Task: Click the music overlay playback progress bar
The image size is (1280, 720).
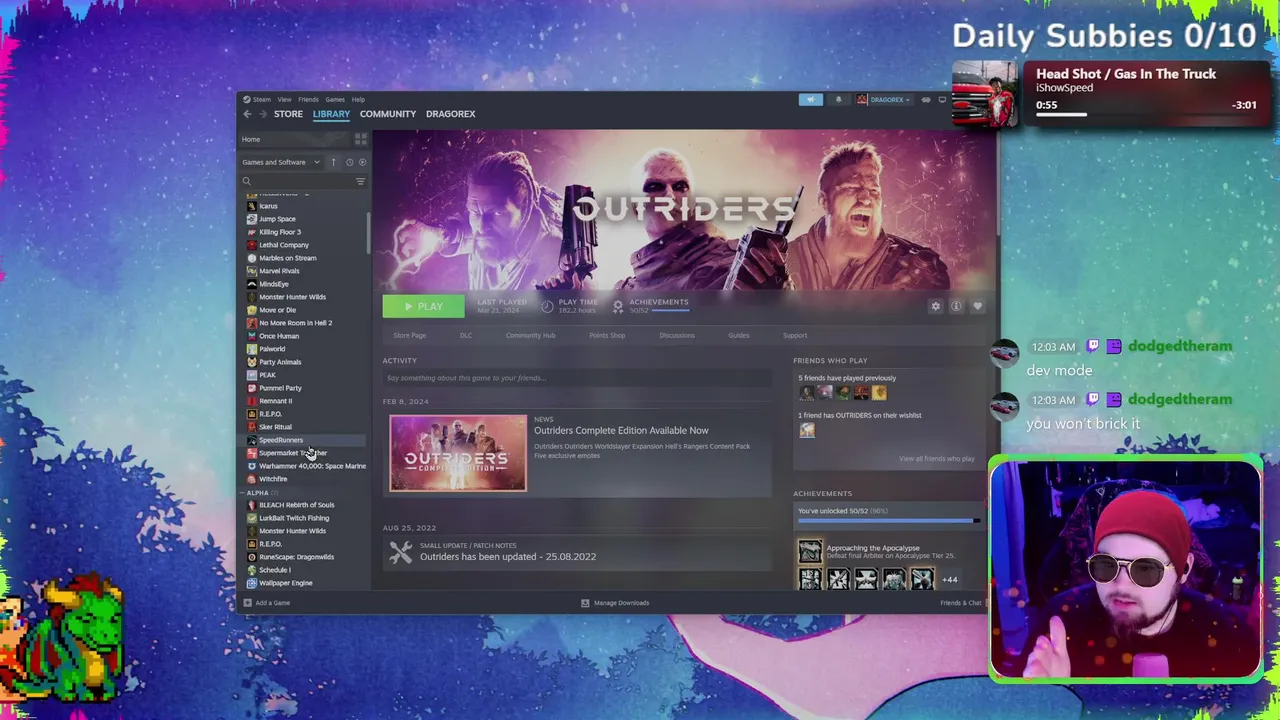Action: pos(1146,114)
